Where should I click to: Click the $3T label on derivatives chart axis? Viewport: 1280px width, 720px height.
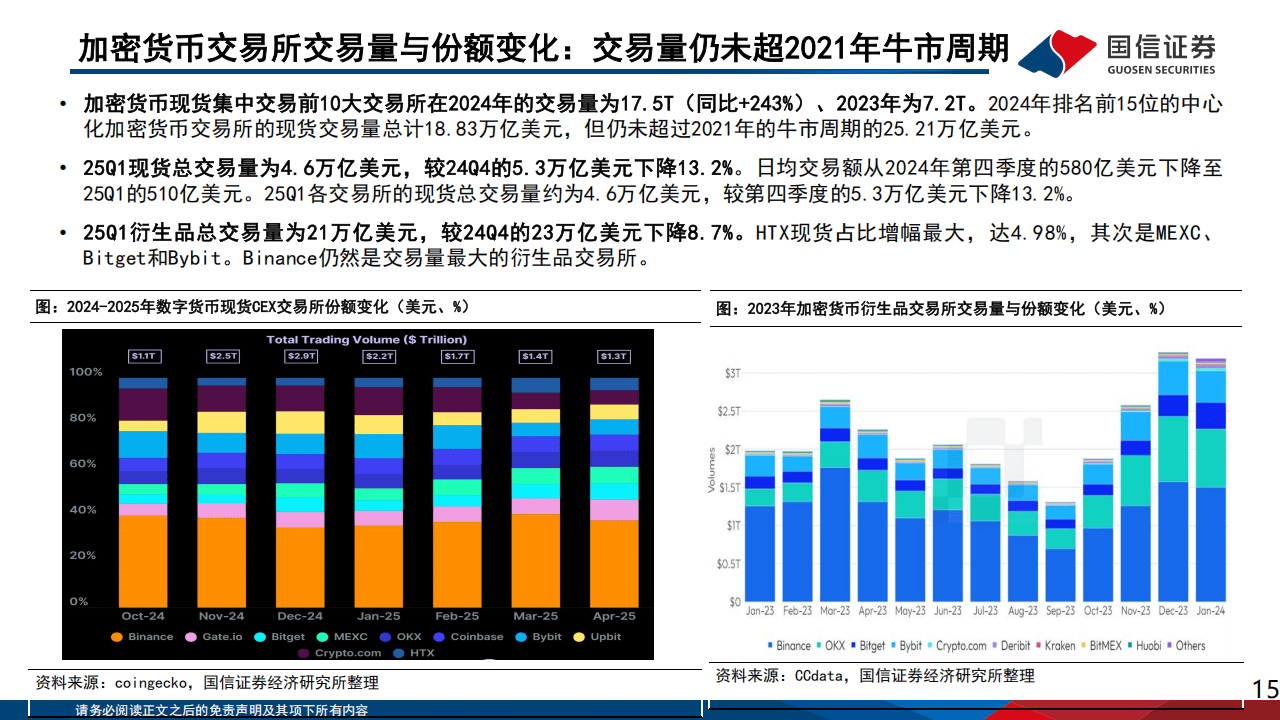click(x=732, y=372)
